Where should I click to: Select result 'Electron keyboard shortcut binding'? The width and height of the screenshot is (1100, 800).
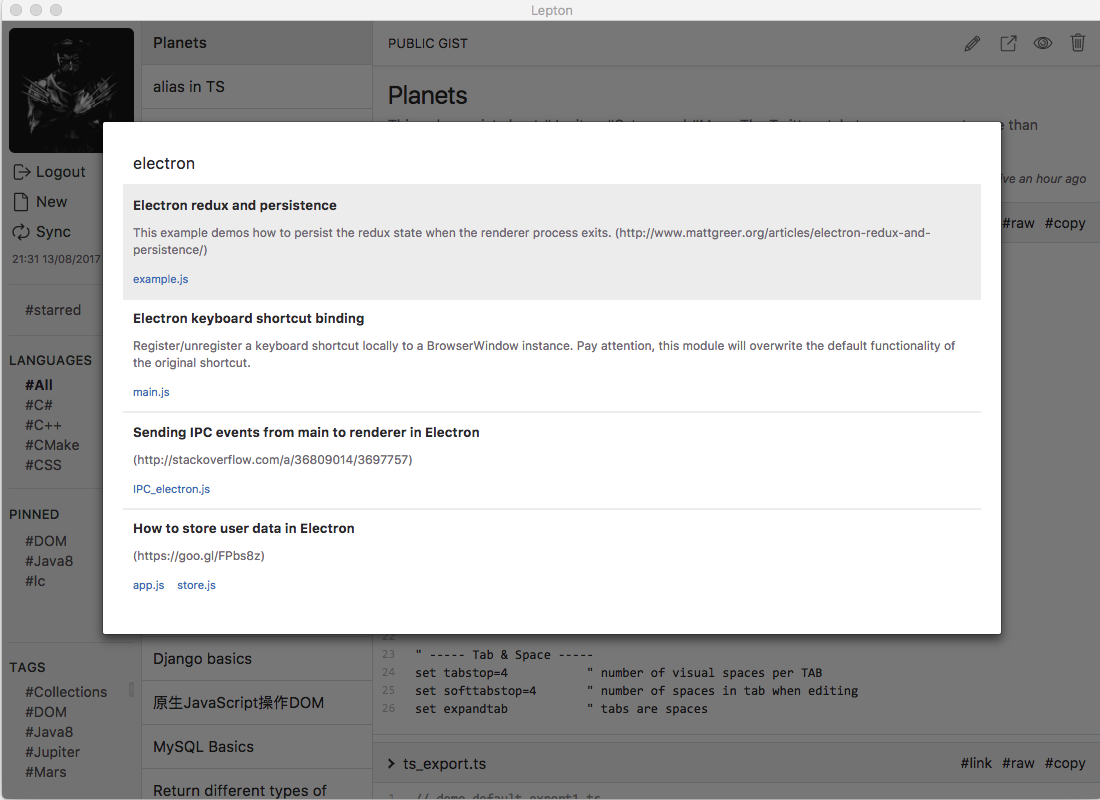point(551,356)
